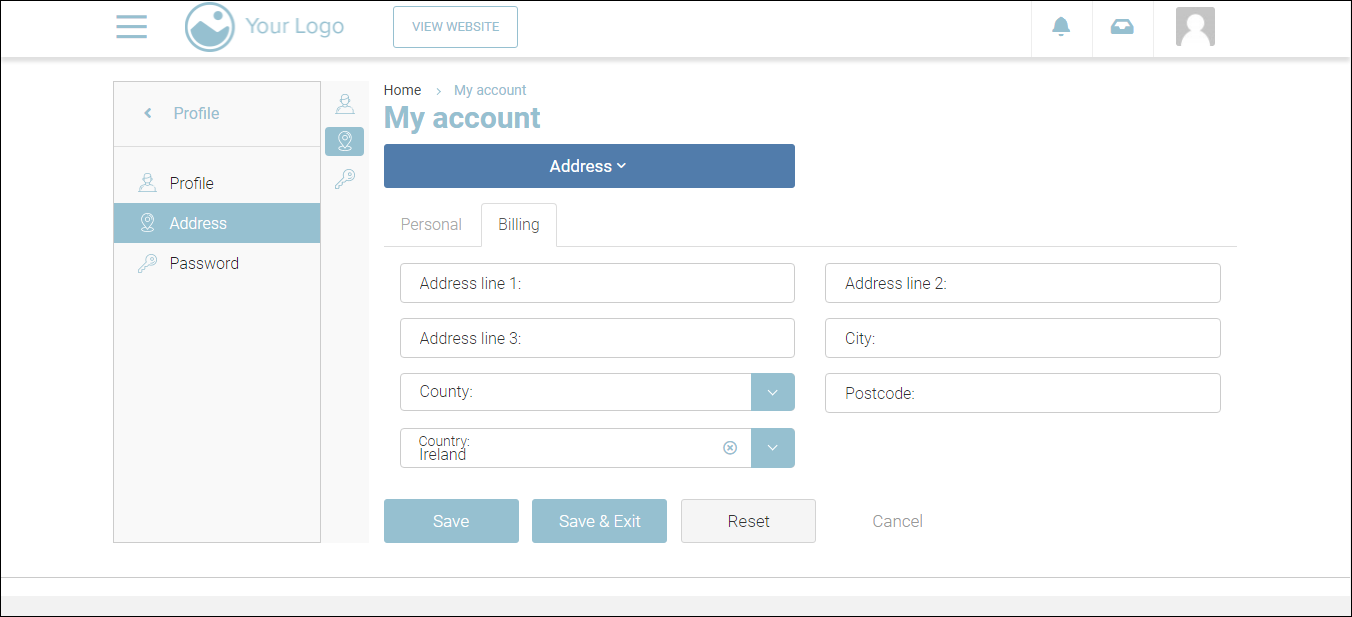Open the hamburger menu
Viewport: 1352px width, 617px height.
click(131, 27)
